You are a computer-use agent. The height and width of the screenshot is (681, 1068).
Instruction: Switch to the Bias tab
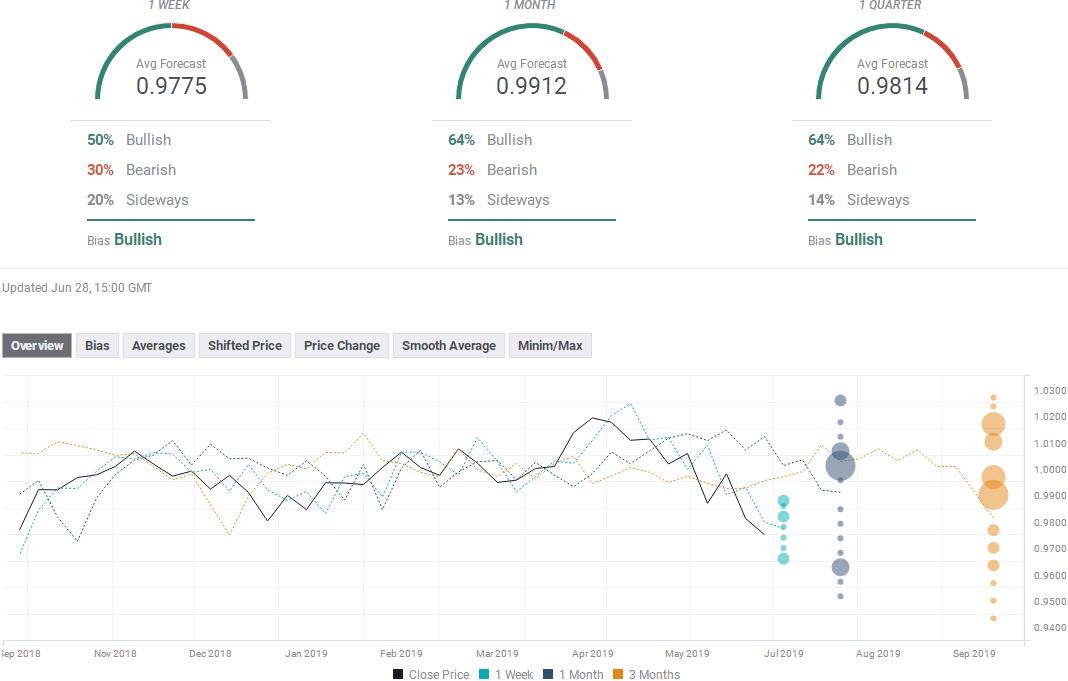click(x=97, y=346)
